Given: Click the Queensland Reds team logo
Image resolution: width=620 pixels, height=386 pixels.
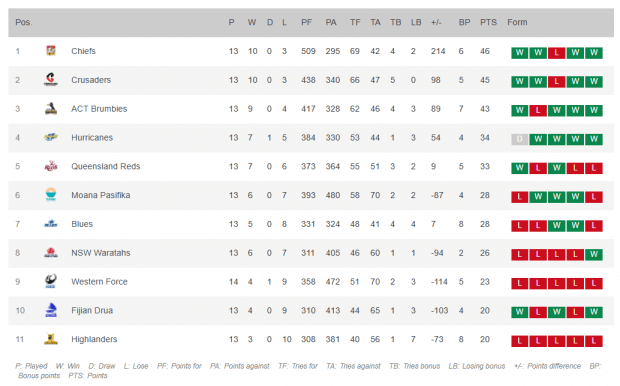Looking at the screenshot, I should pyautogui.click(x=51, y=166).
